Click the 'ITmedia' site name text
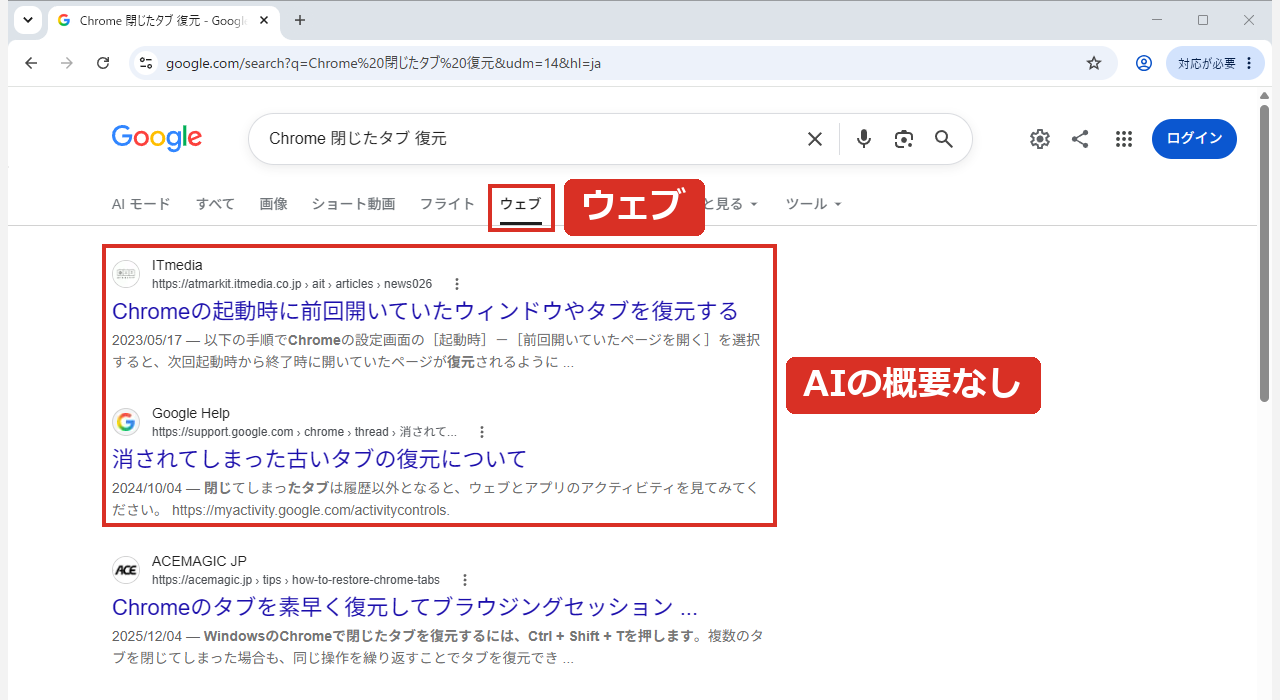 click(177, 265)
